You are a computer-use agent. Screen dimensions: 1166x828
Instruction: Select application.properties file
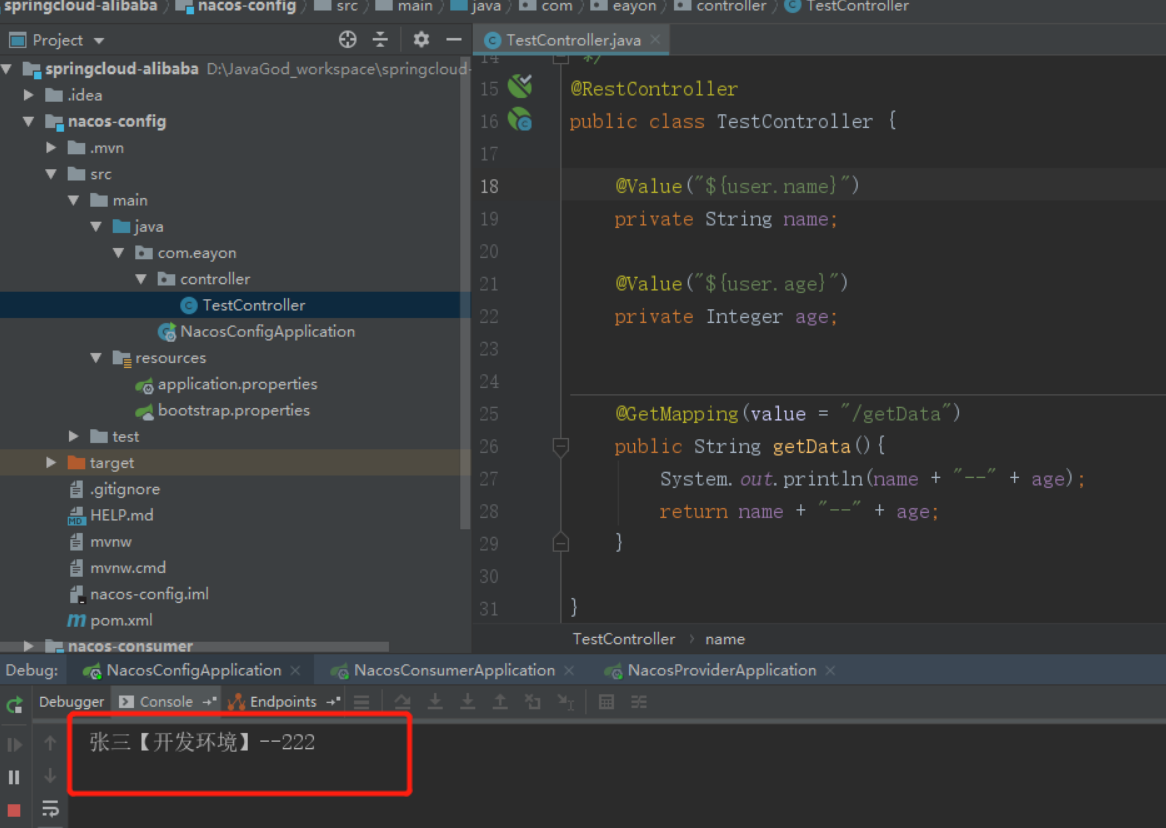coord(235,384)
